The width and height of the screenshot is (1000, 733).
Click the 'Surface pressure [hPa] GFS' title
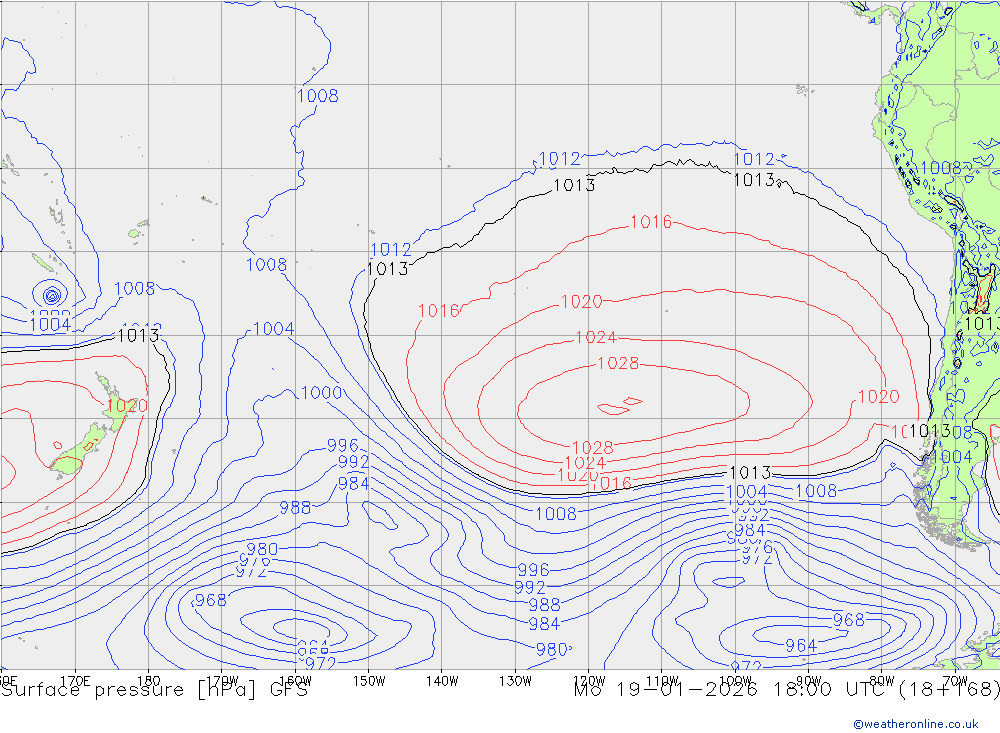tap(154, 690)
